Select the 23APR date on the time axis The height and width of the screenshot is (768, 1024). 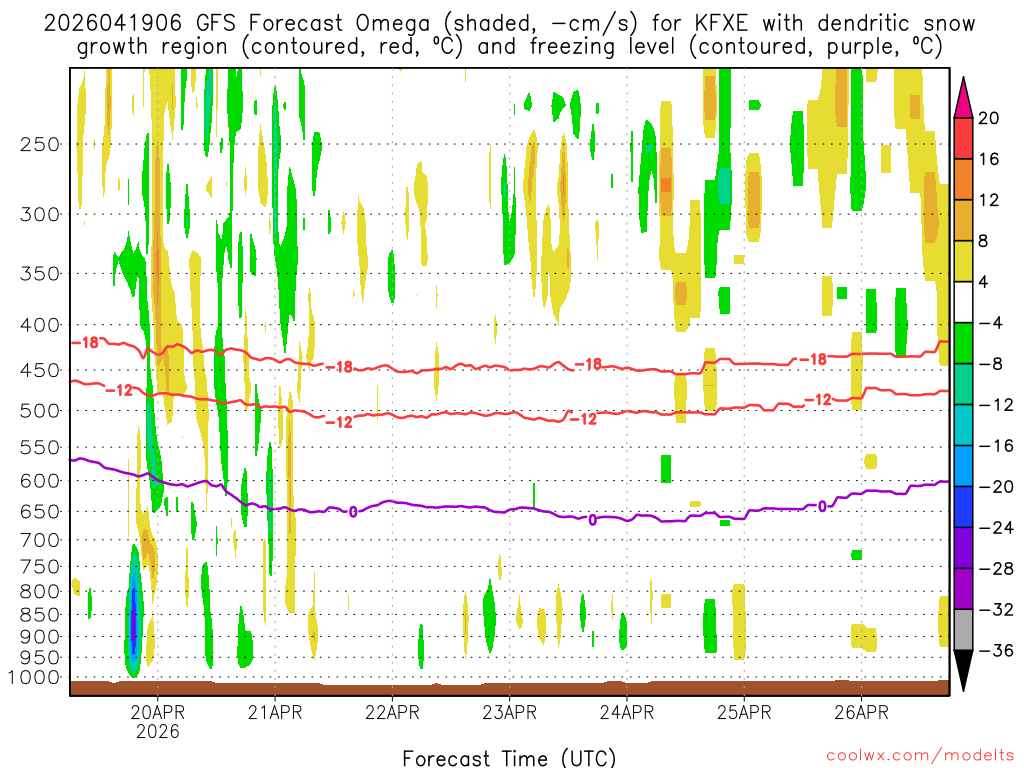pyautogui.click(x=510, y=712)
